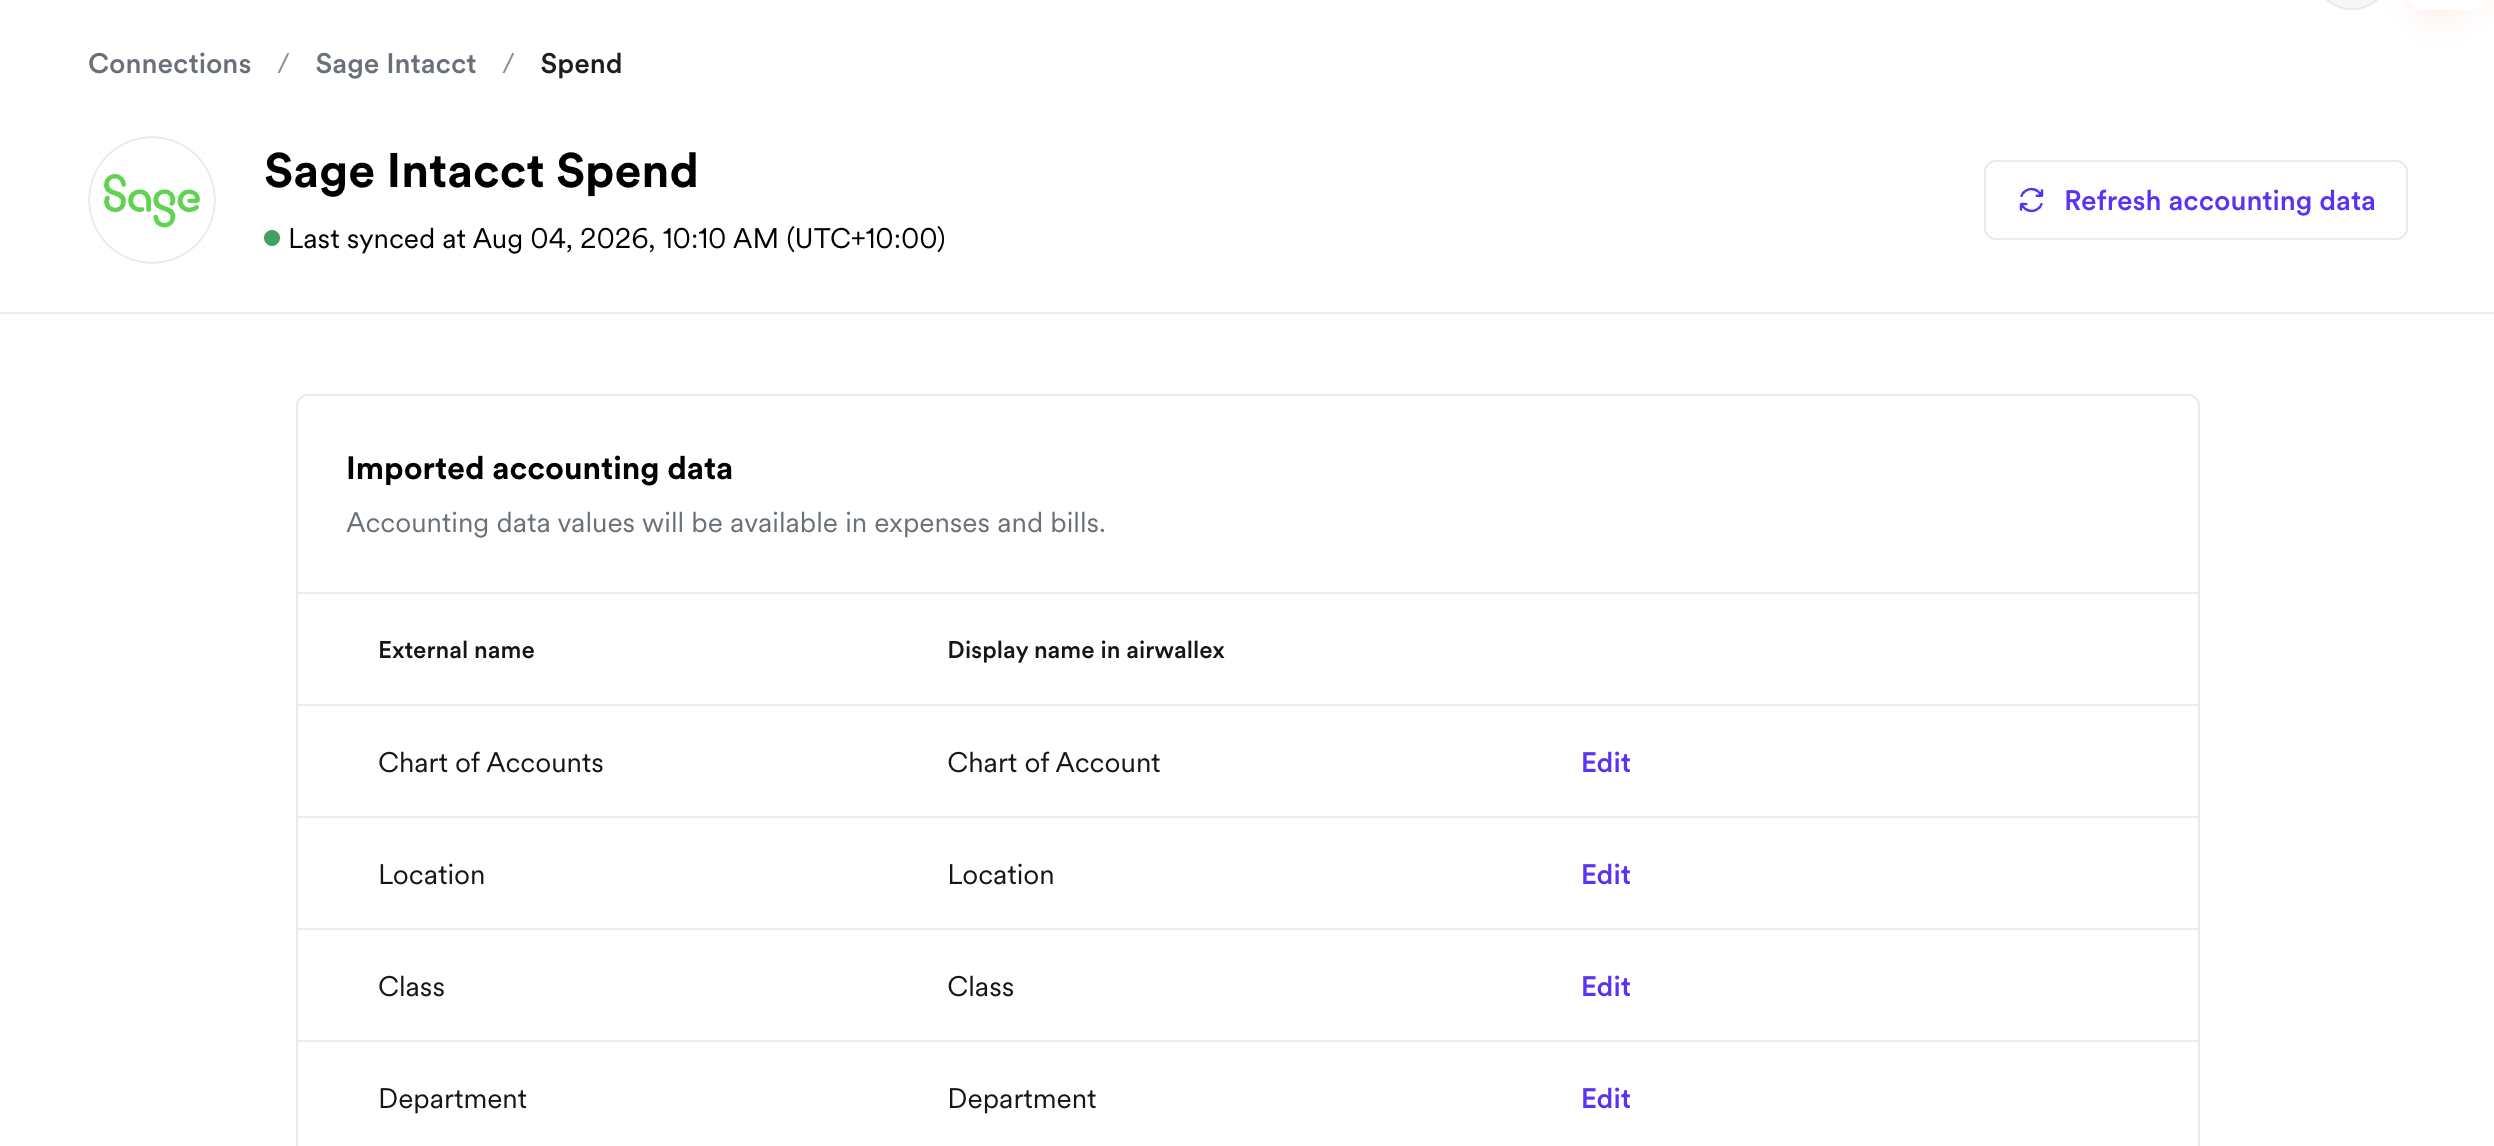Click Department display name cell
Screen dimensions: 2494x1146
1022,1098
